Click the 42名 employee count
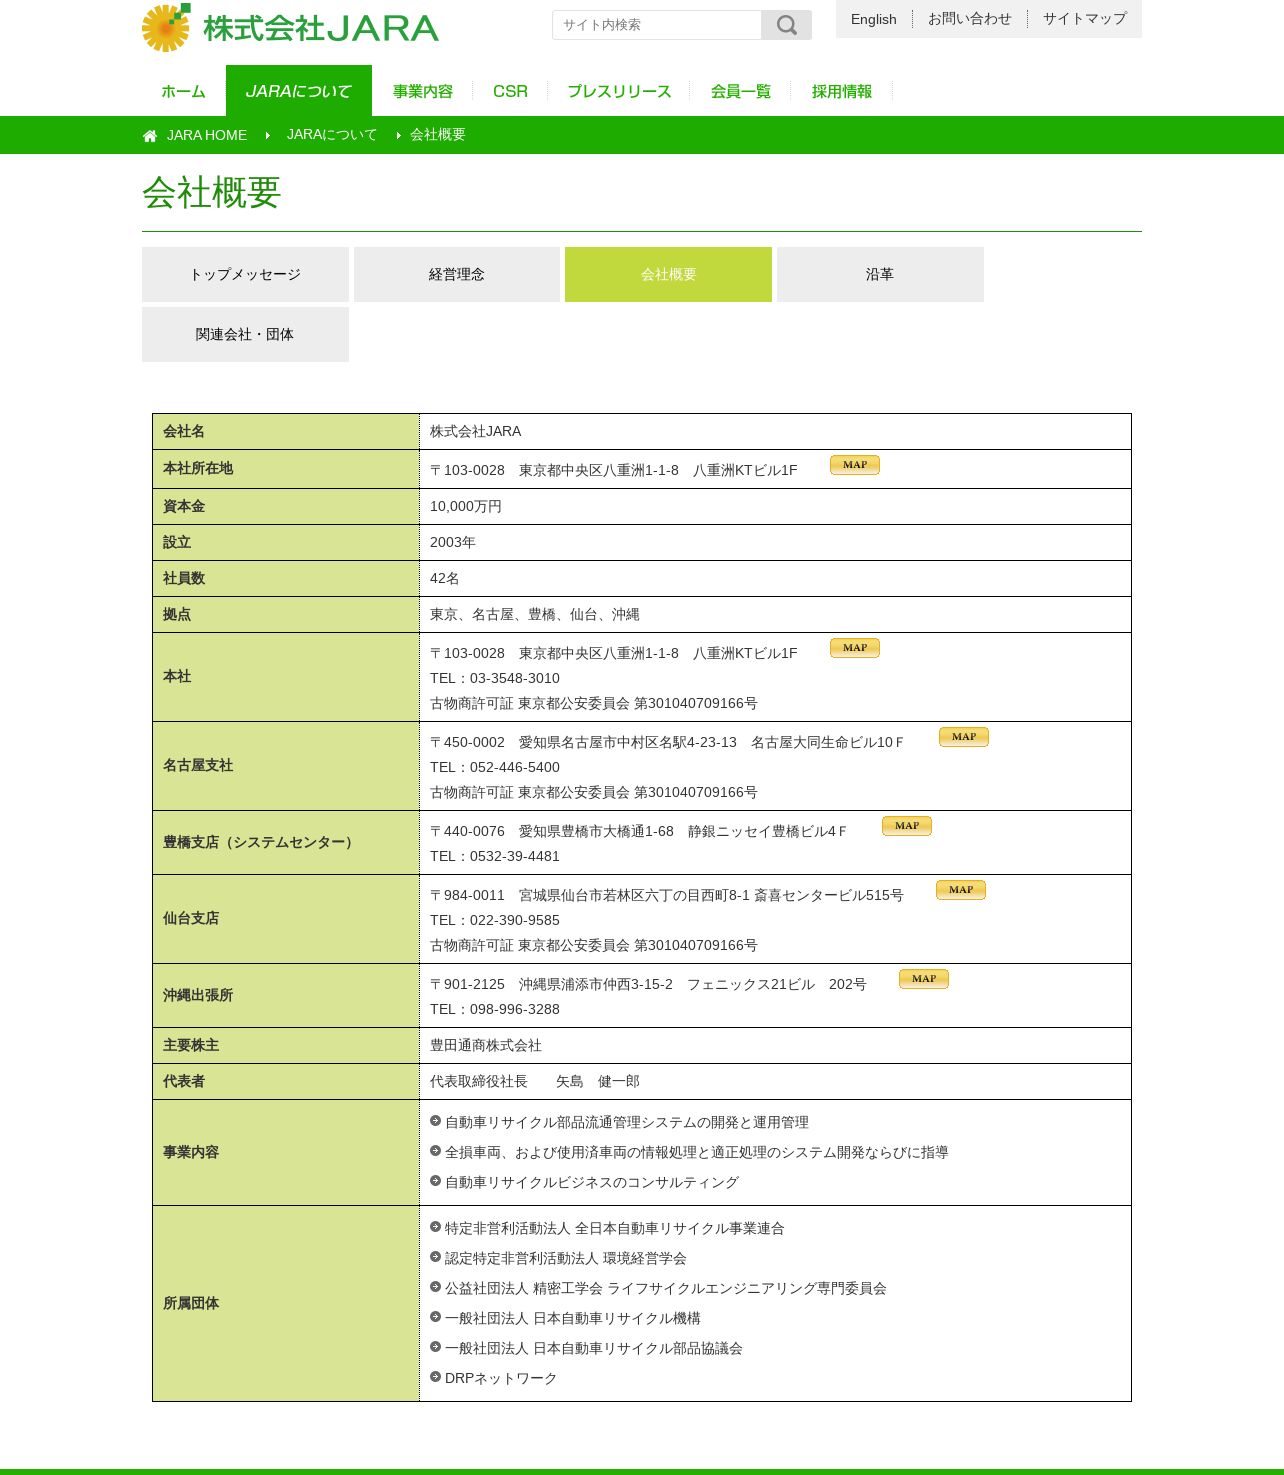This screenshot has width=1284, height=1475. (x=445, y=578)
